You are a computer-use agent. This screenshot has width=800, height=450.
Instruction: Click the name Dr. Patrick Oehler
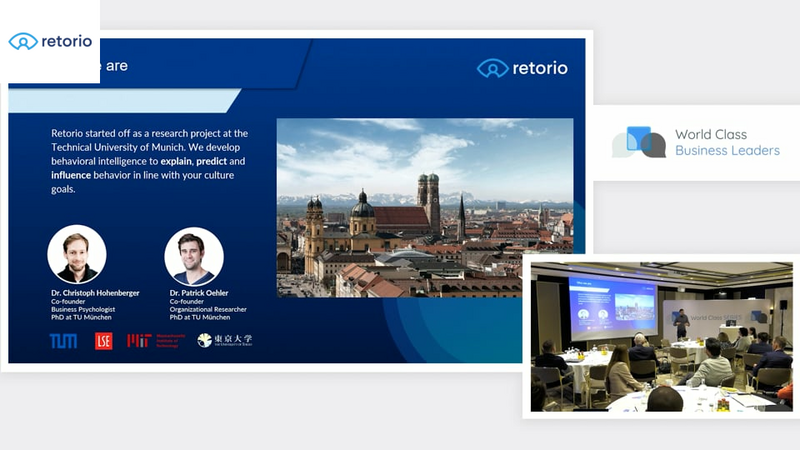point(199,293)
